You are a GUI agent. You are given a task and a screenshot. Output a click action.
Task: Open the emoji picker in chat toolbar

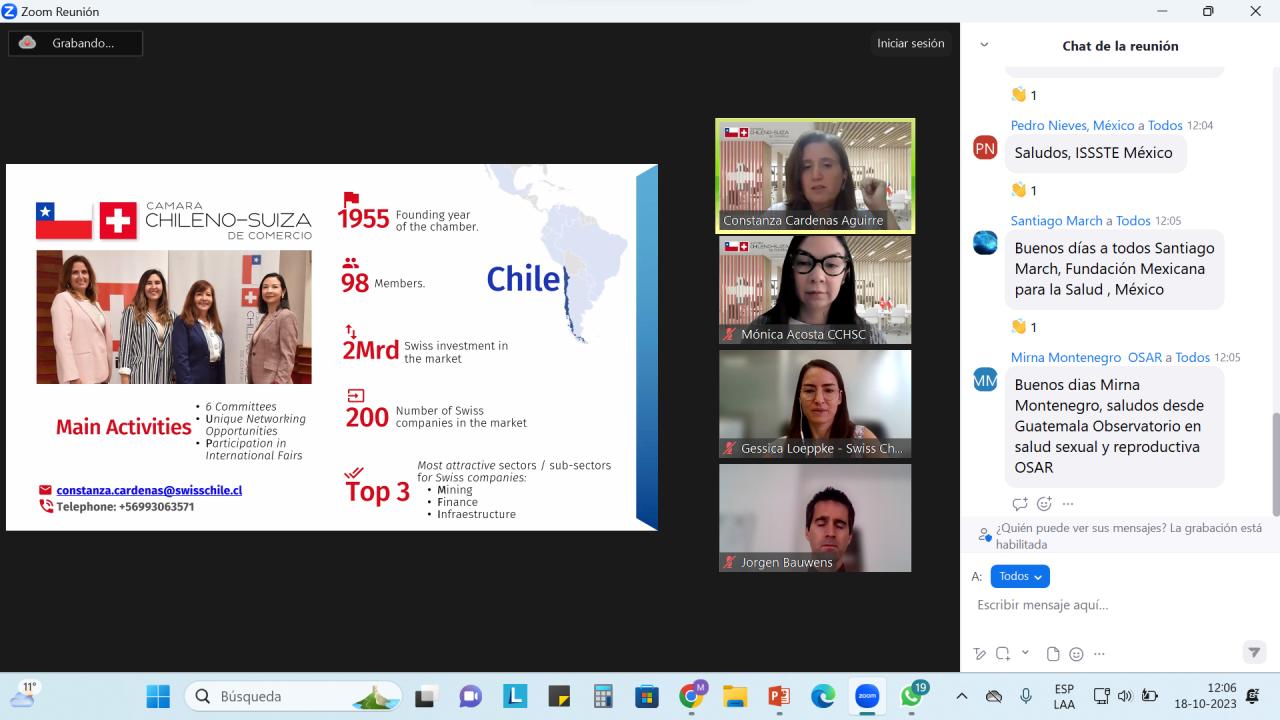point(1076,654)
